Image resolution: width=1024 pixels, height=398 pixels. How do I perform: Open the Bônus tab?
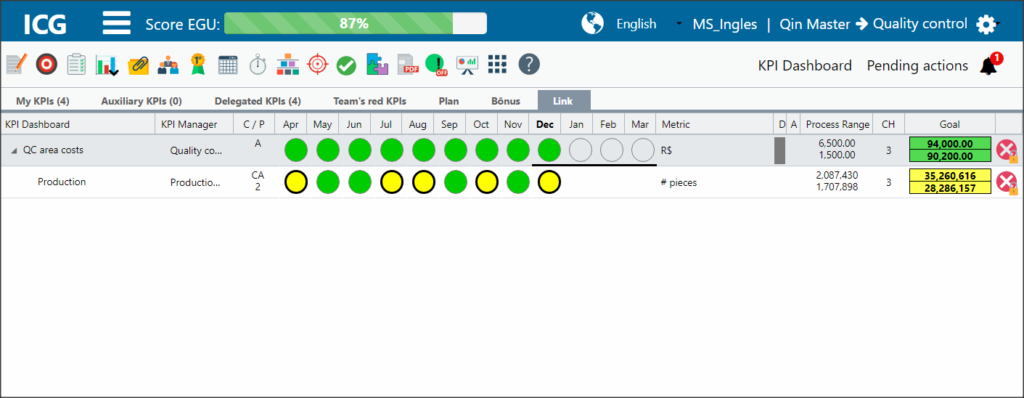[505, 101]
